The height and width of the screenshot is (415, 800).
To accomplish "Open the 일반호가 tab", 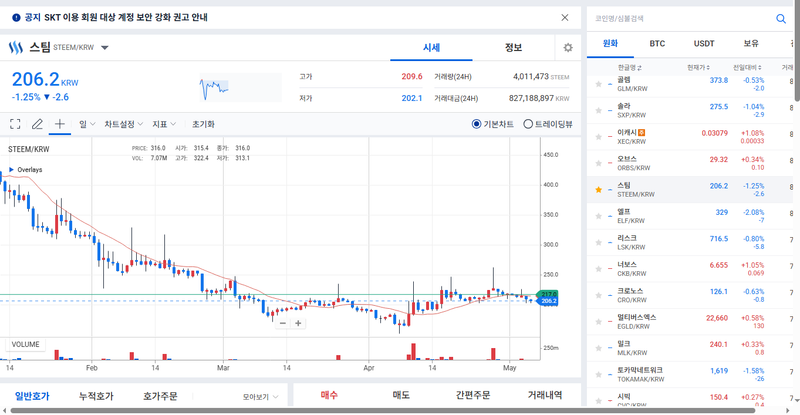I will tap(32, 396).
